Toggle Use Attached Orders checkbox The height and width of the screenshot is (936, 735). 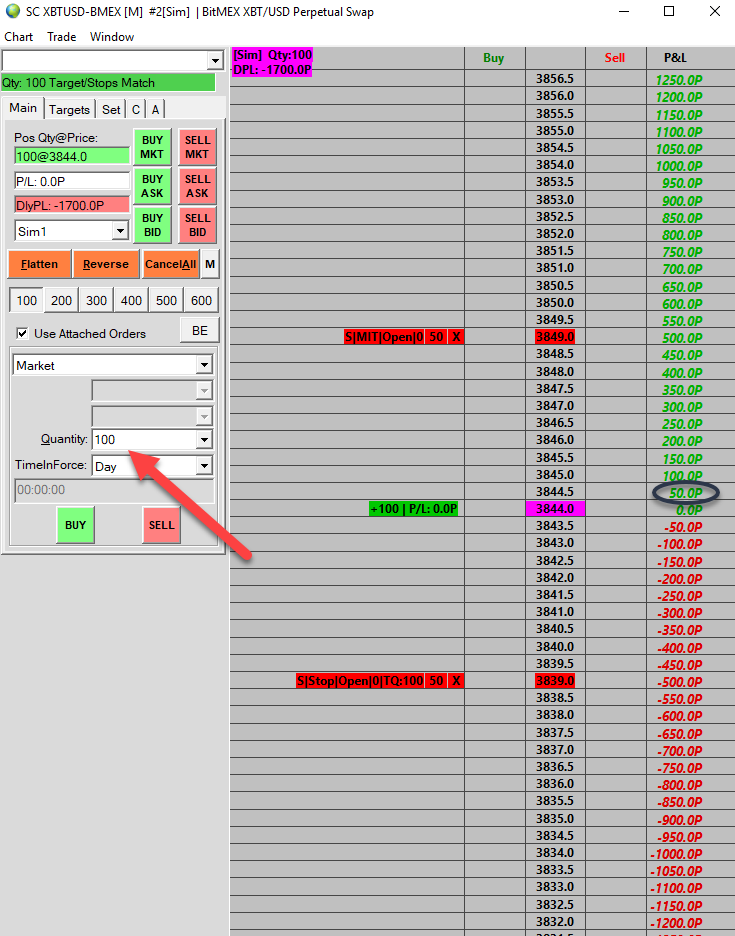(x=22, y=333)
